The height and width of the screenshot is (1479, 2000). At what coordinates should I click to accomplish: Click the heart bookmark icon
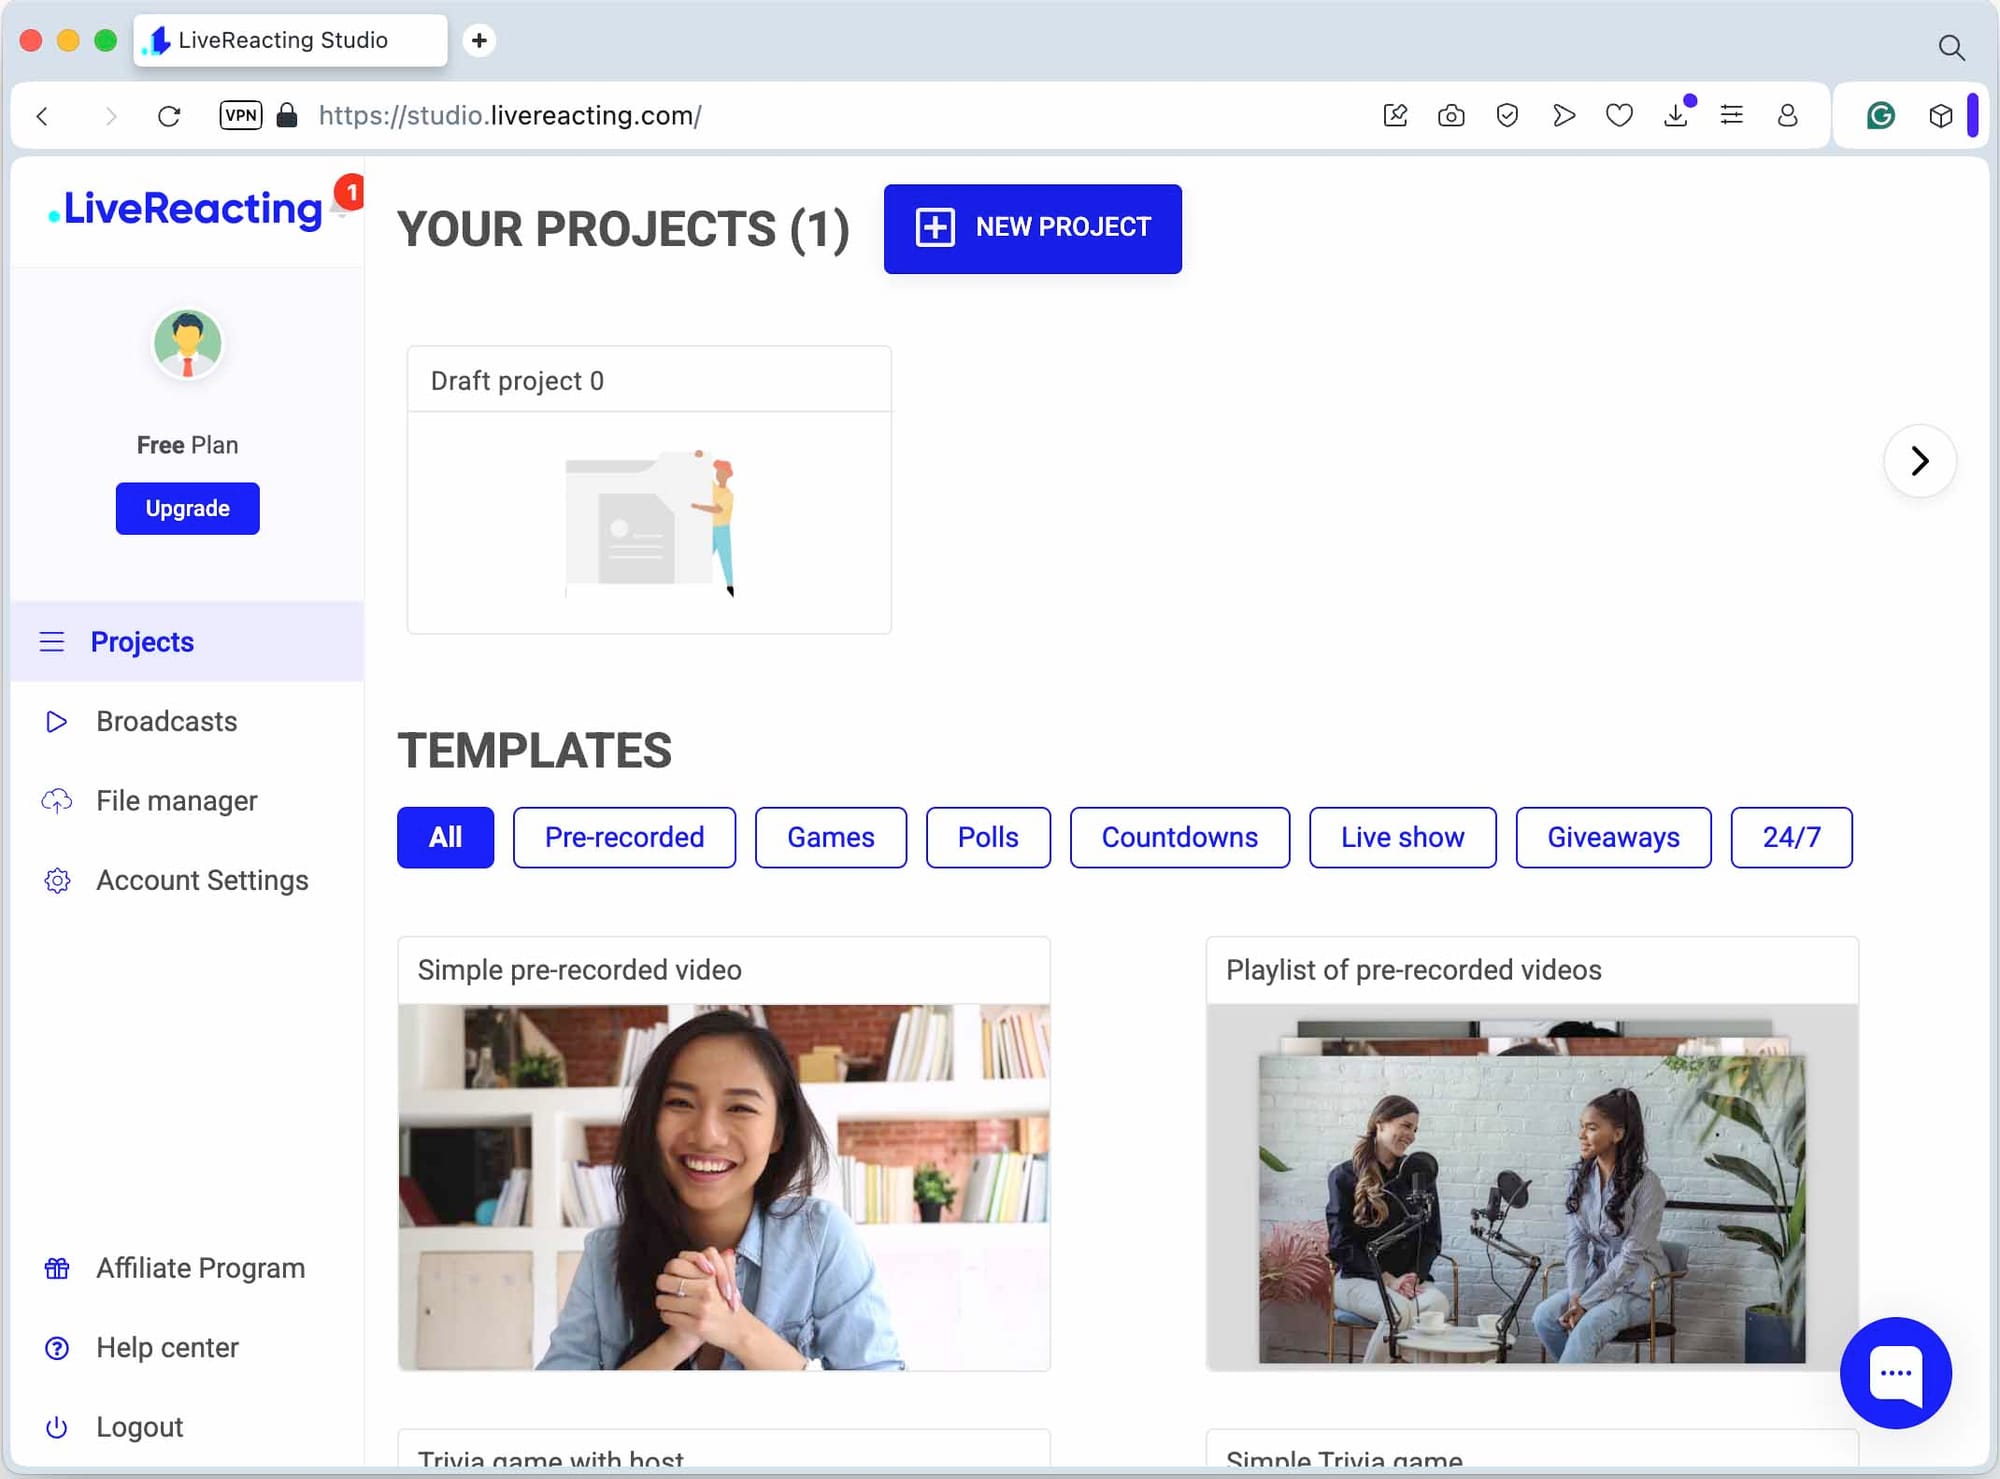pos(1619,116)
